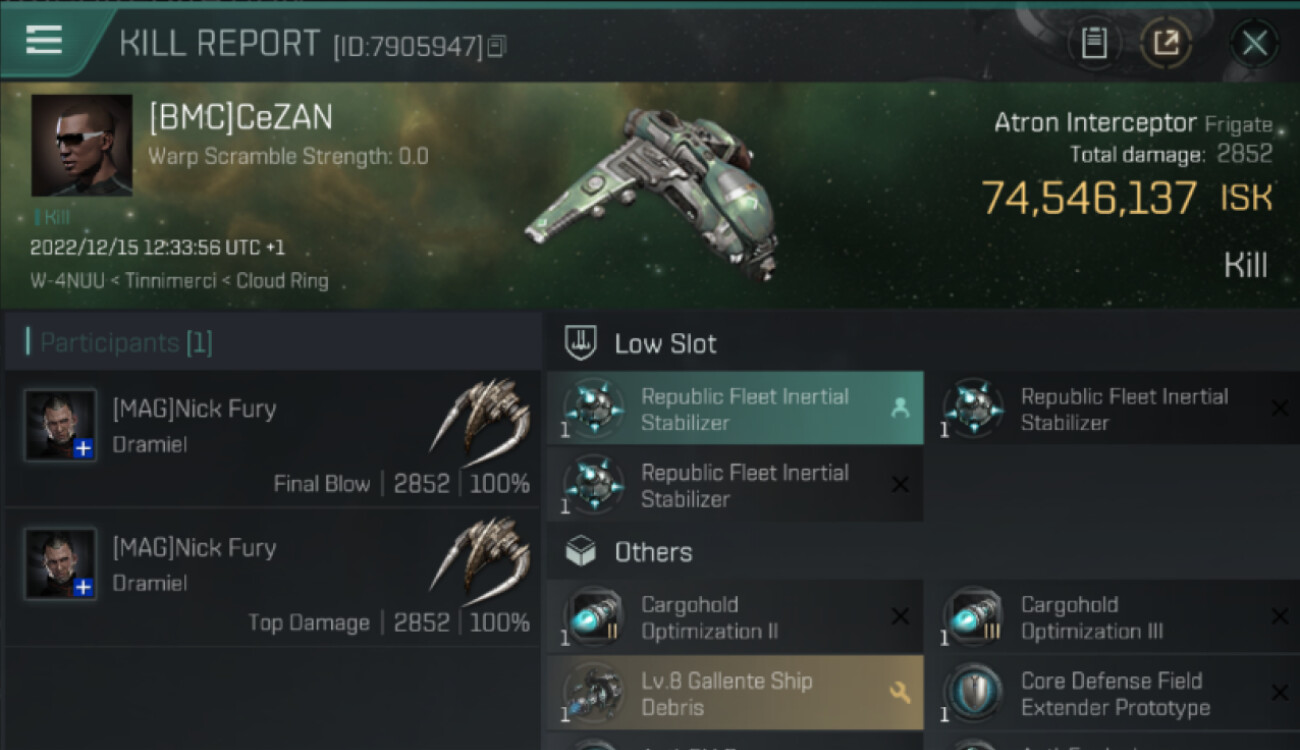Open the kill report clipboard notes icon

1094,43
